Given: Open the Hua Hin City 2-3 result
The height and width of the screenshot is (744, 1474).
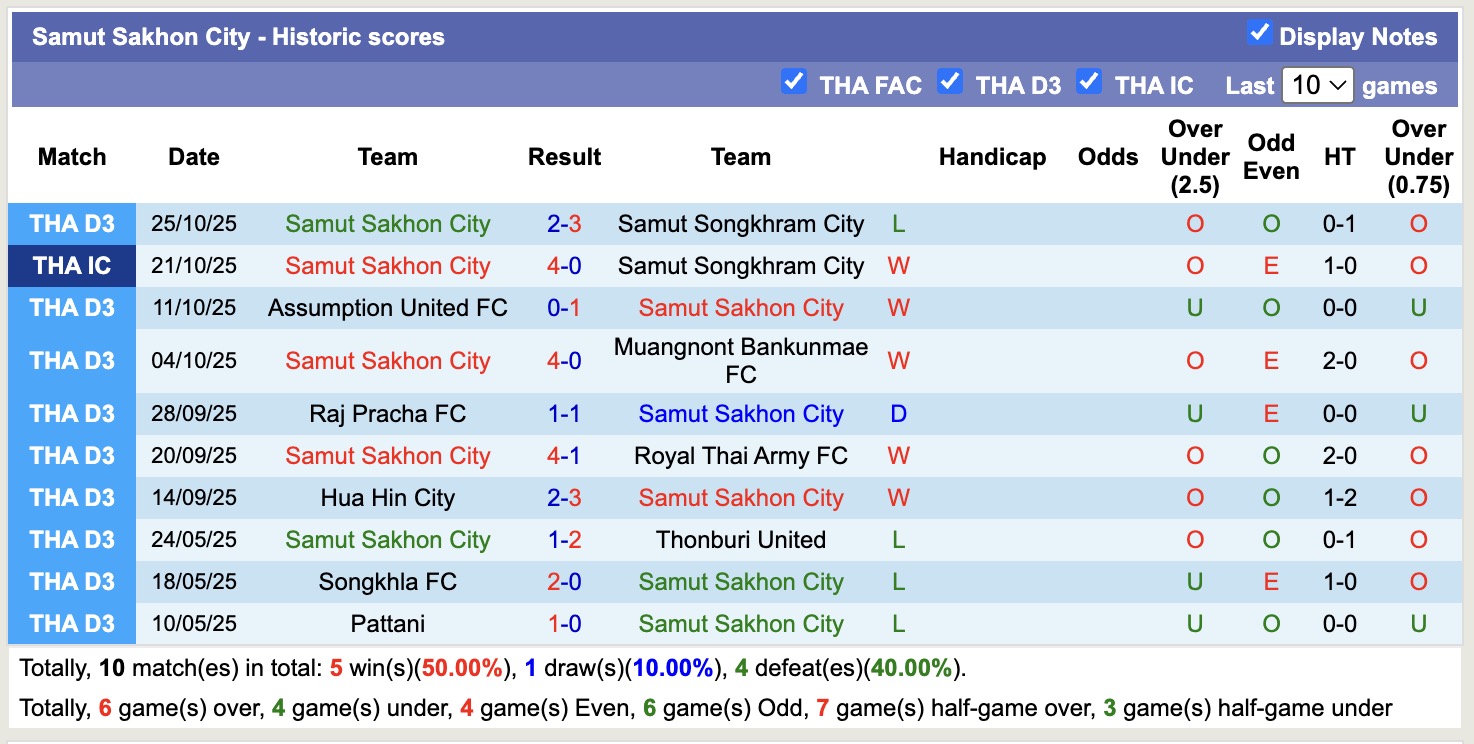Looking at the screenshot, I should tap(565, 497).
